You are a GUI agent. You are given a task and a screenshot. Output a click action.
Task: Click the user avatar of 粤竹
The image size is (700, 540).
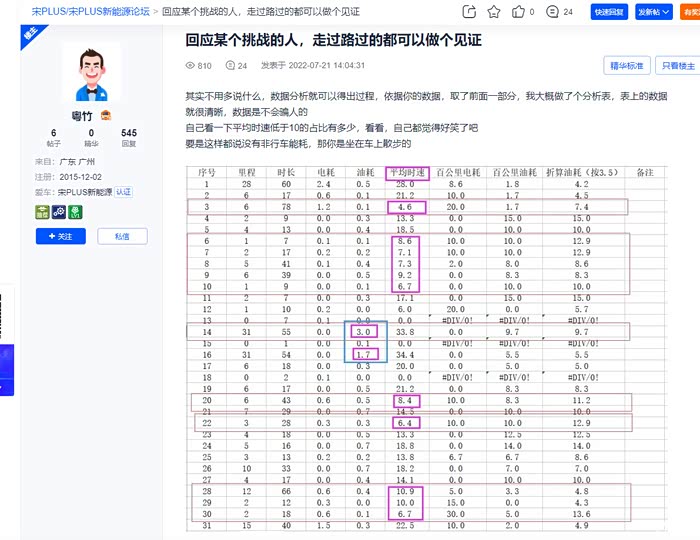[x=92, y=74]
